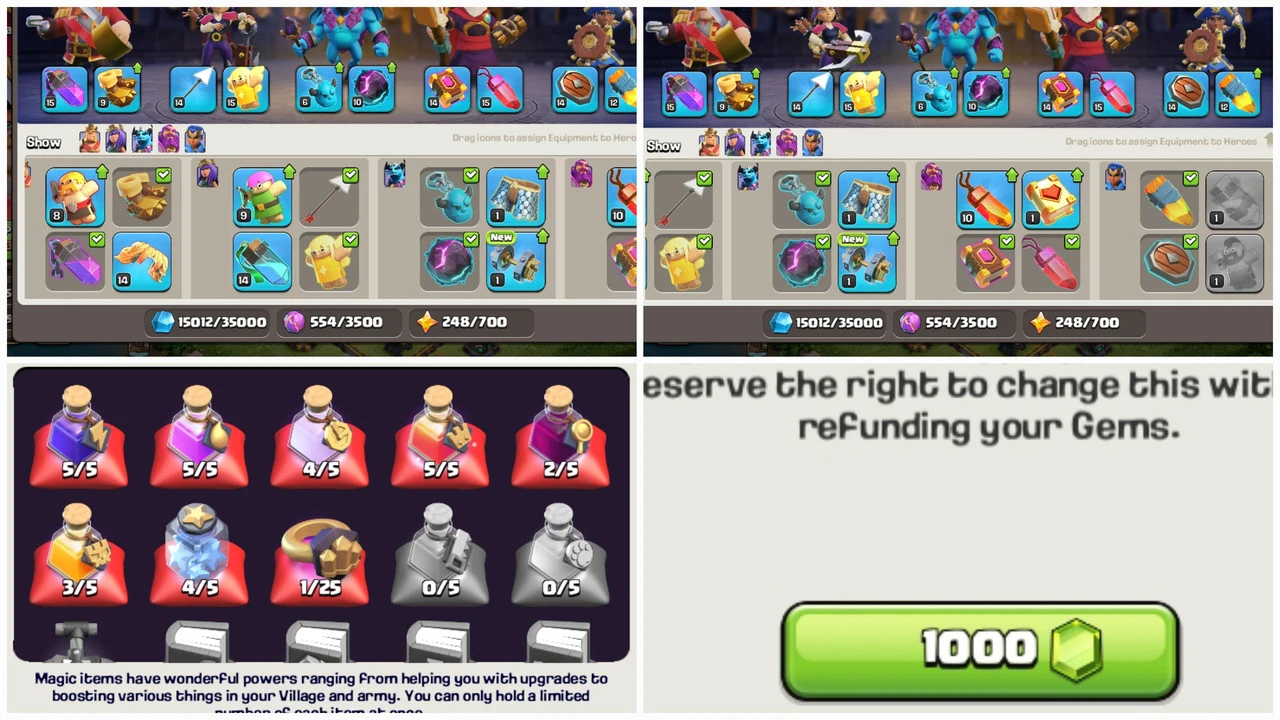The height and width of the screenshot is (720, 1280).
Task: Confirm purchase with the 1000 gems button
Action: pos(980,651)
